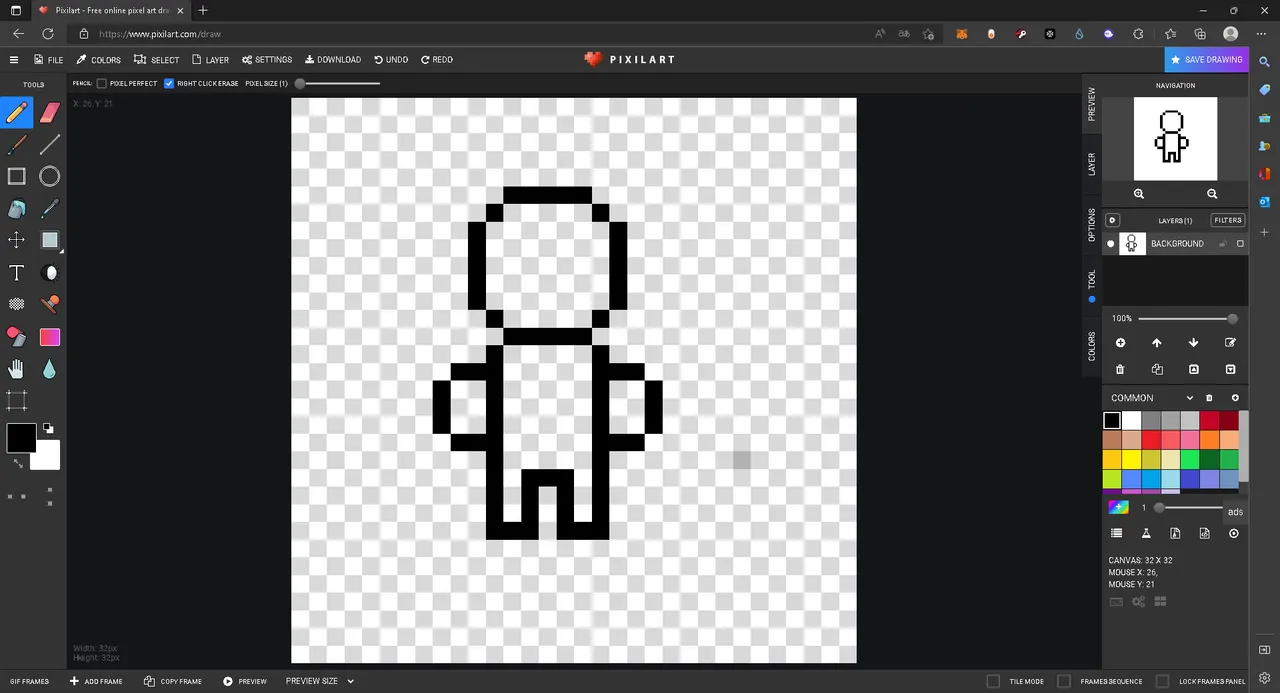The image size is (1280, 693).
Task: Toggle Background layer checkbox square
Action: tap(1240, 244)
